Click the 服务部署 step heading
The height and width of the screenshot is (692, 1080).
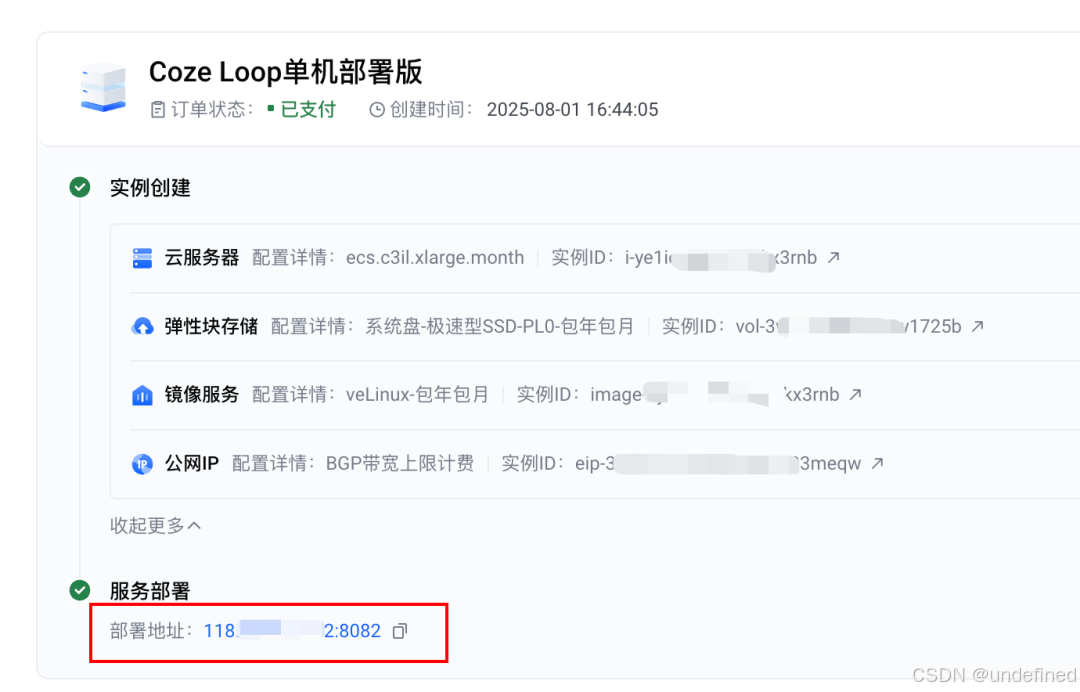[150, 591]
